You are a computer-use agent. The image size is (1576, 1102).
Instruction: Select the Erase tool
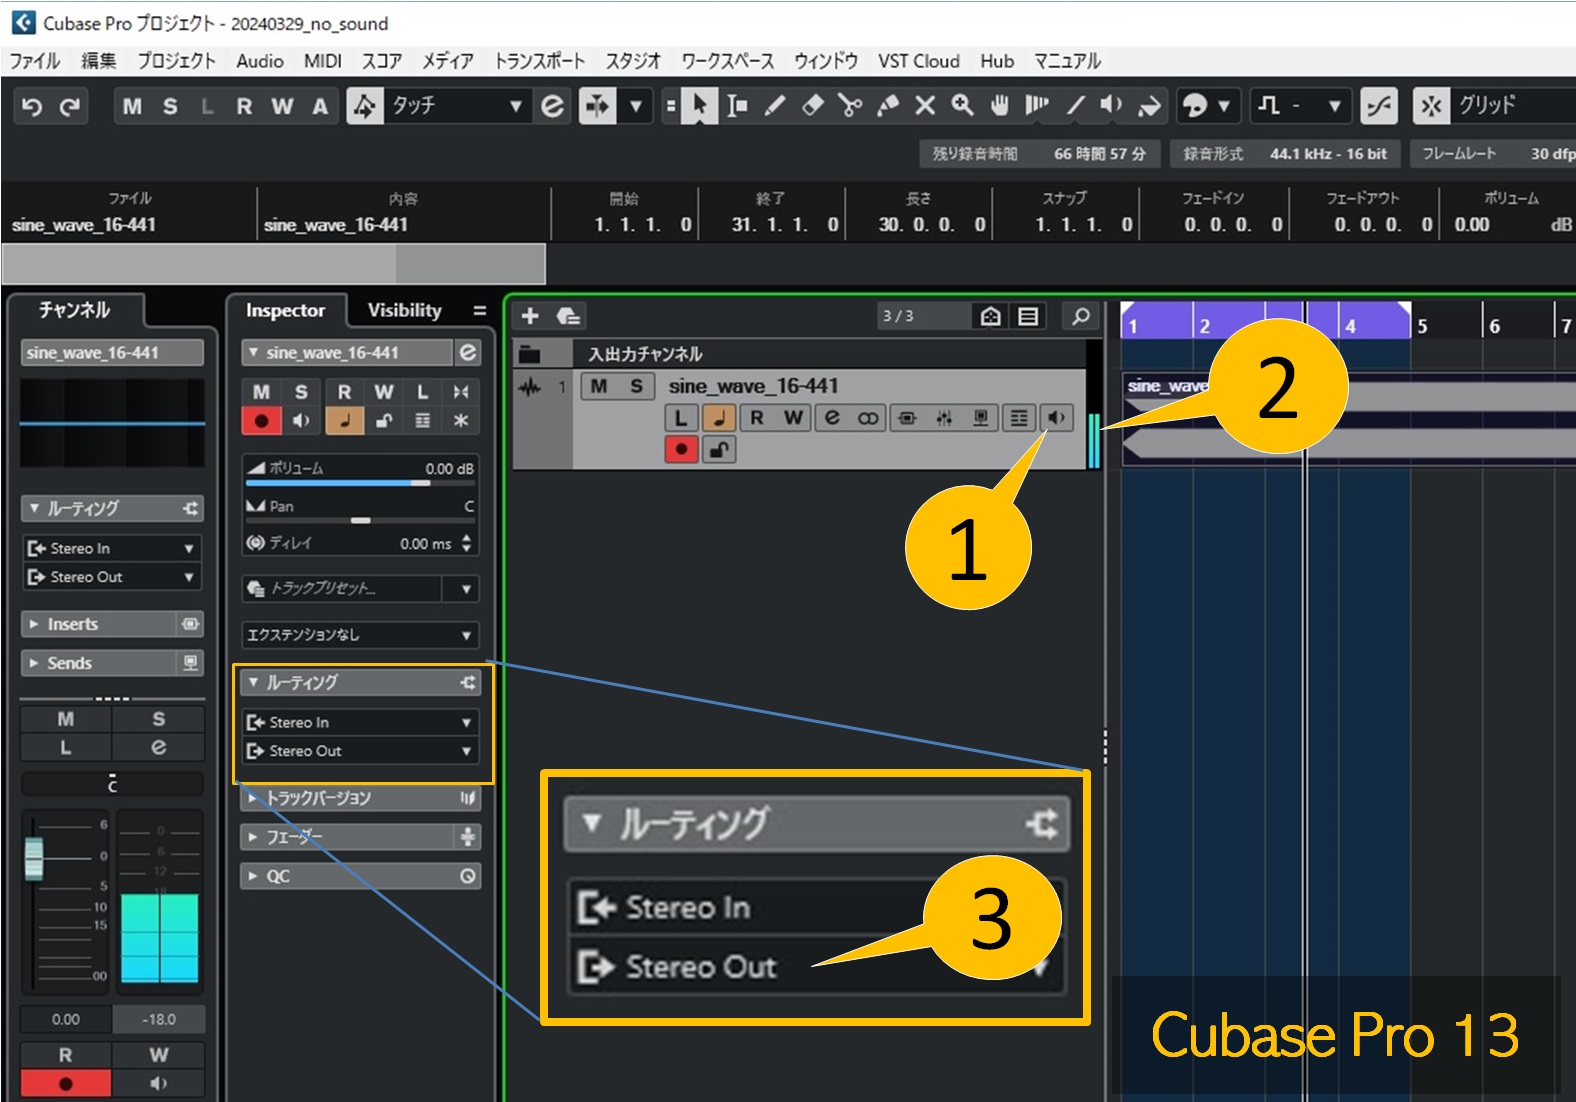click(x=813, y=105)
